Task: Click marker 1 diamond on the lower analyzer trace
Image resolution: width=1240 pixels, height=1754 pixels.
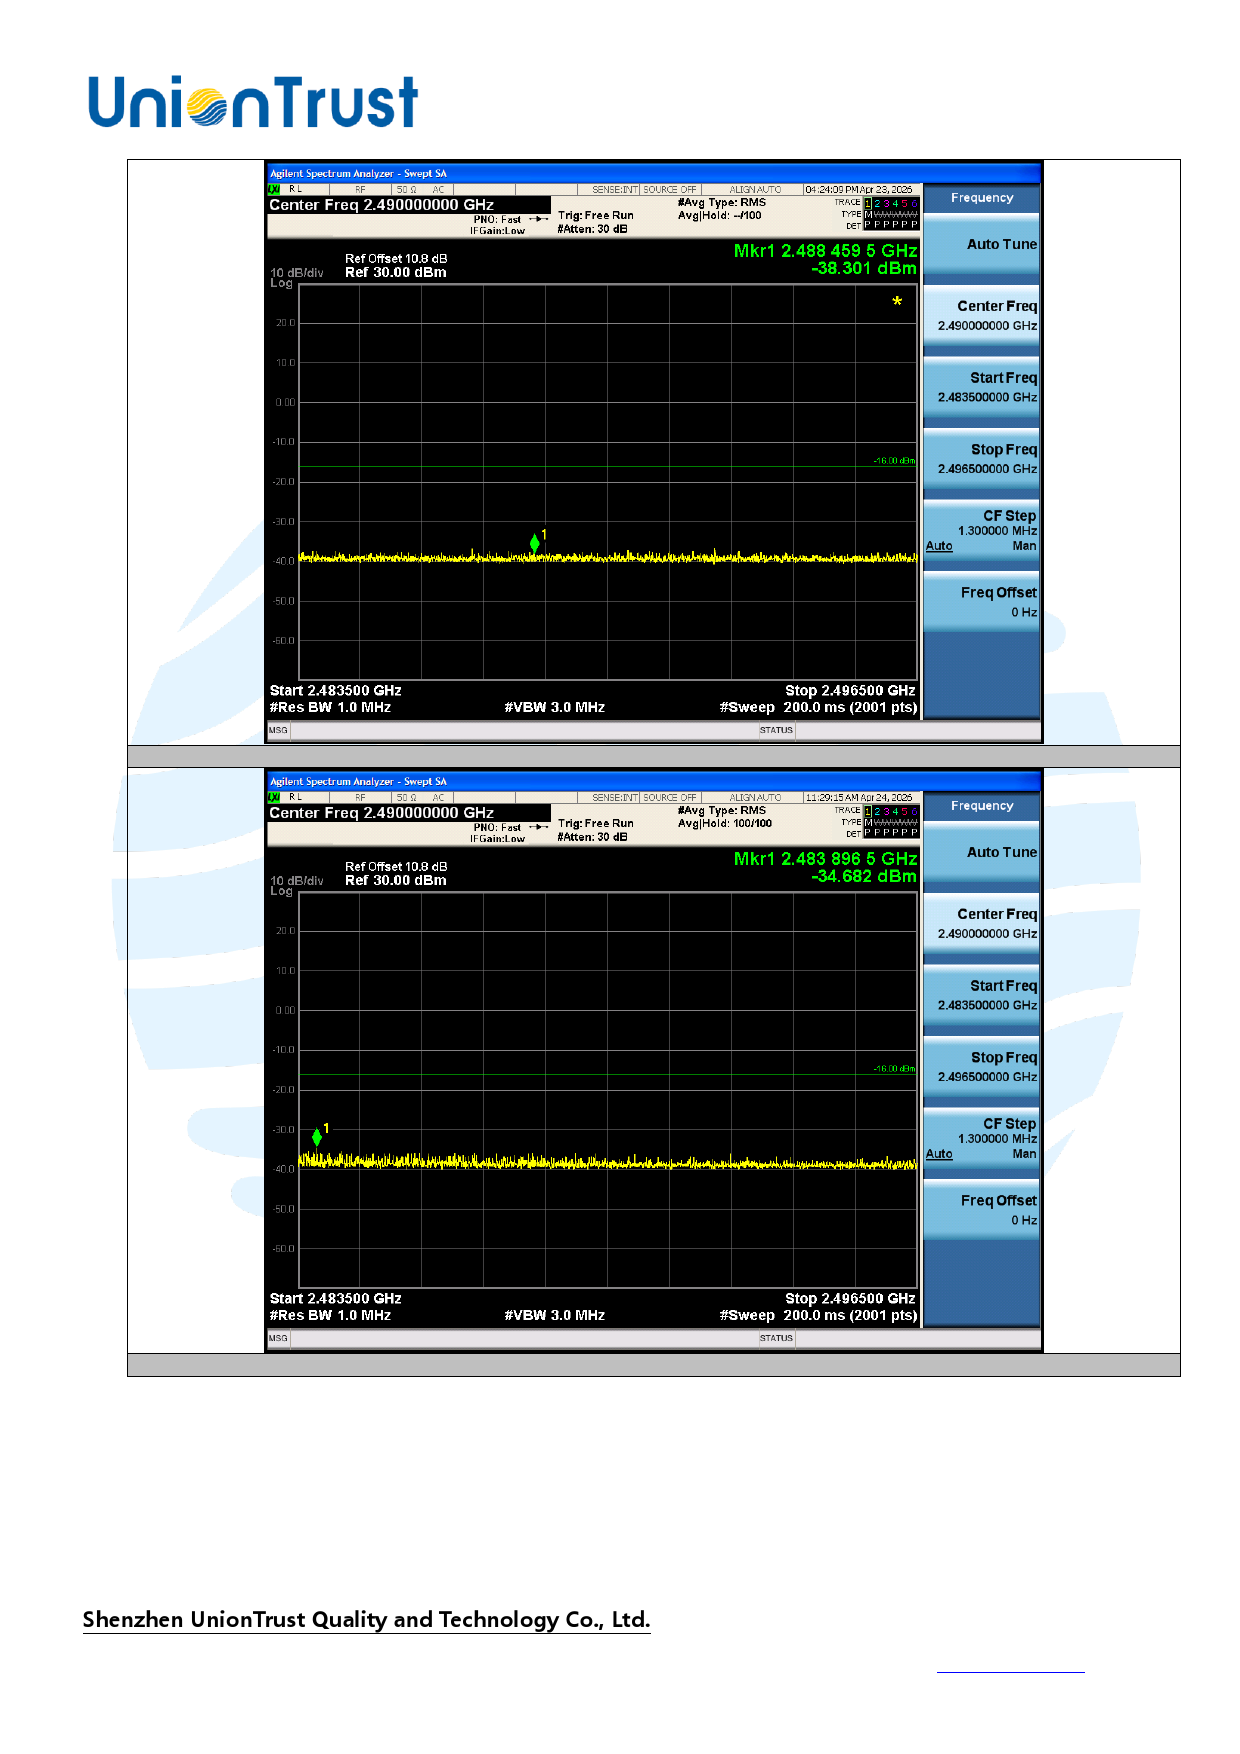Action: (317, 1137)
